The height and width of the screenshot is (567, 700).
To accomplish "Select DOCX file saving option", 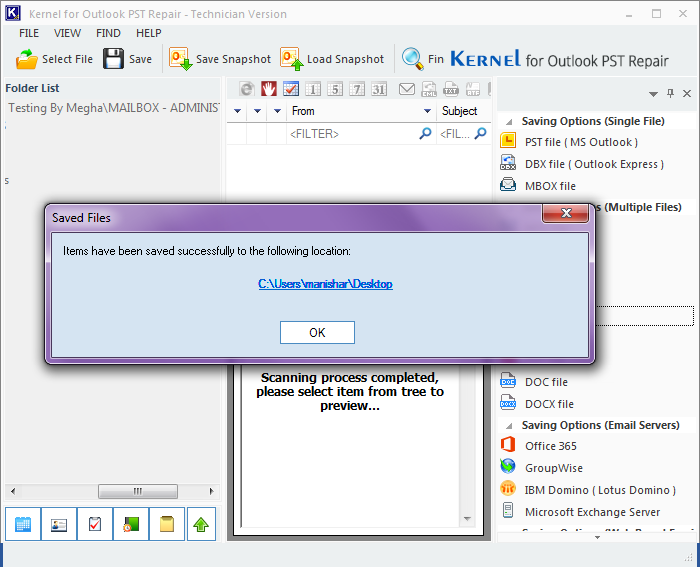I will [549, 404].
